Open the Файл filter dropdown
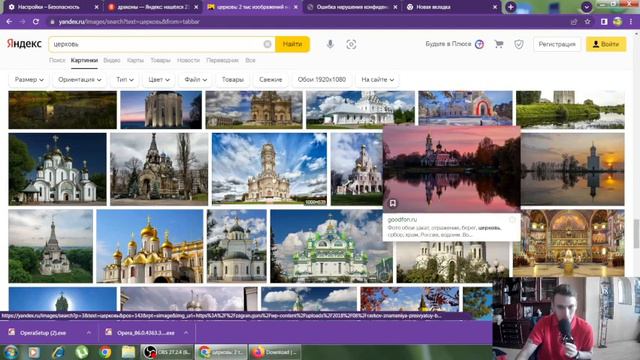The height and width of the screenshot is (360, 640). [196, 80]
